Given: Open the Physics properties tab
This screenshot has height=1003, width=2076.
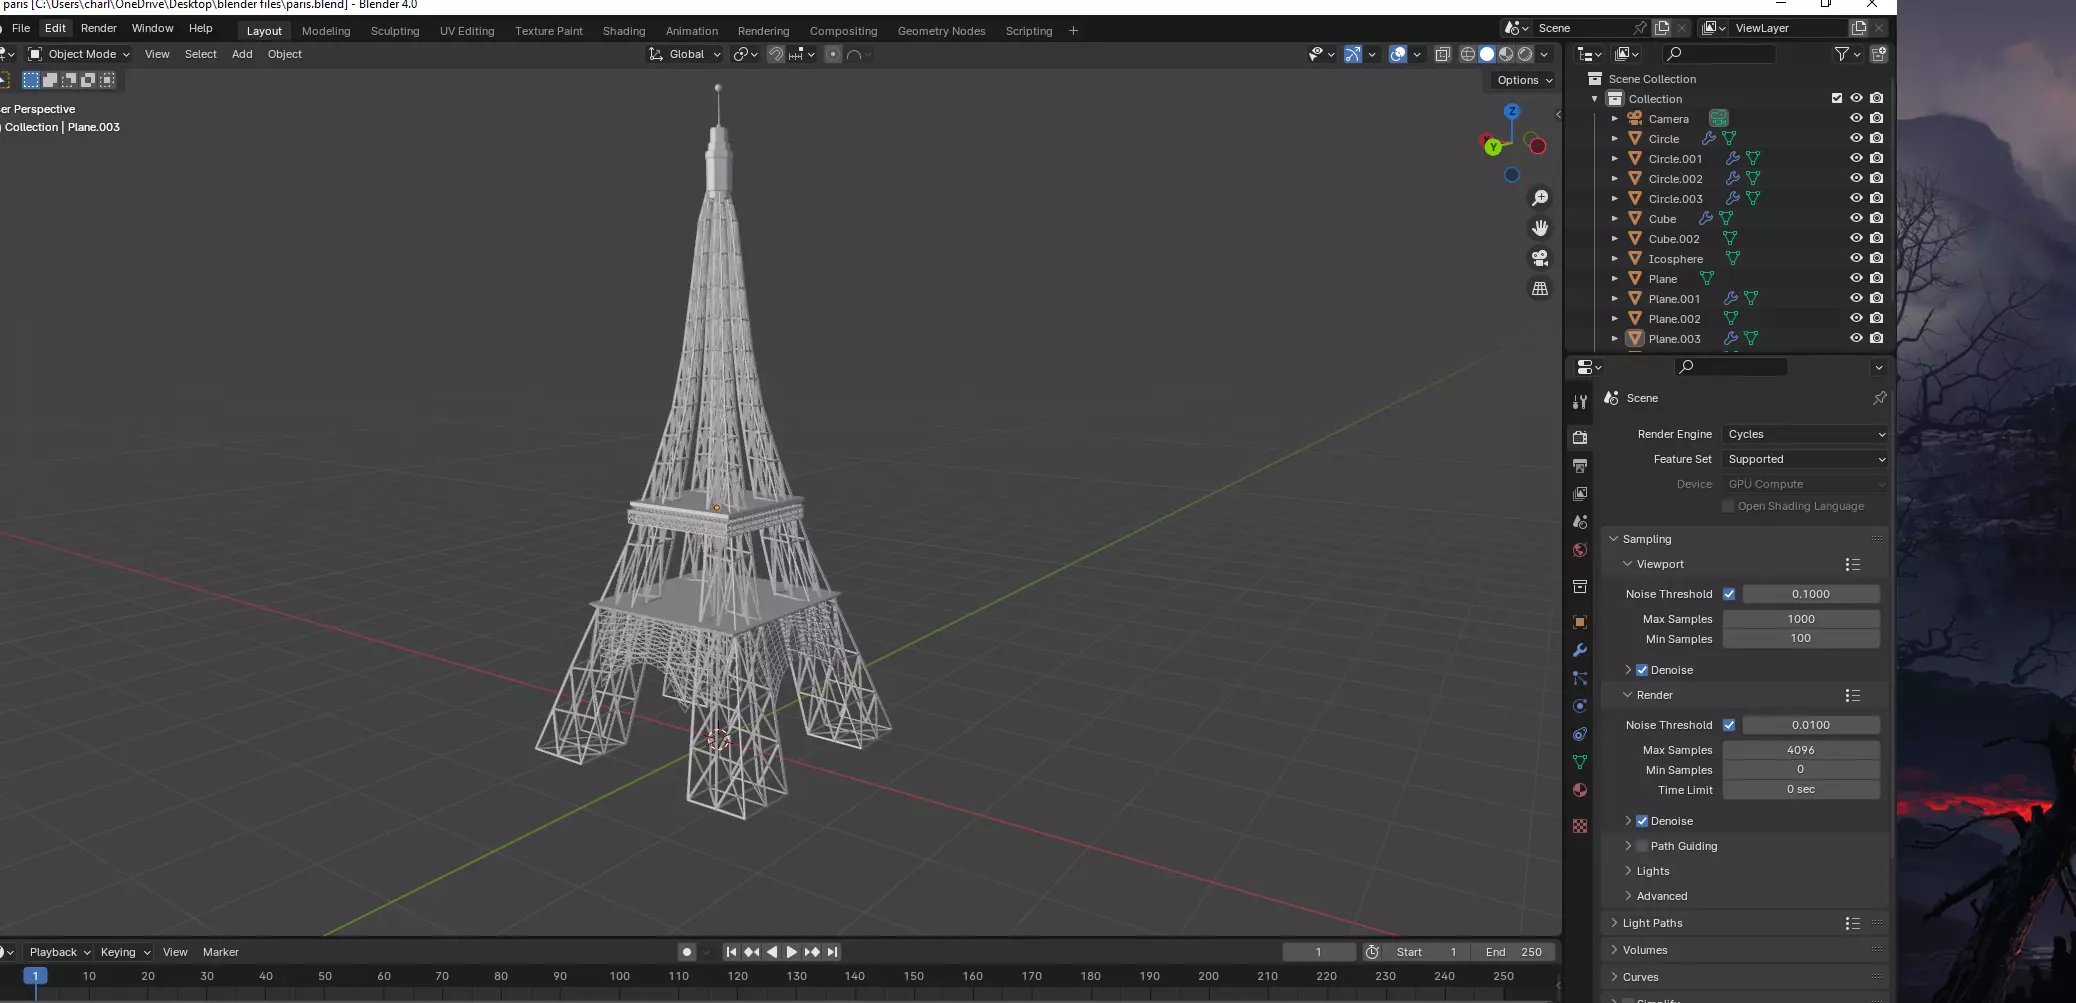Looking at the screenshot, I should click(1580, 706).
